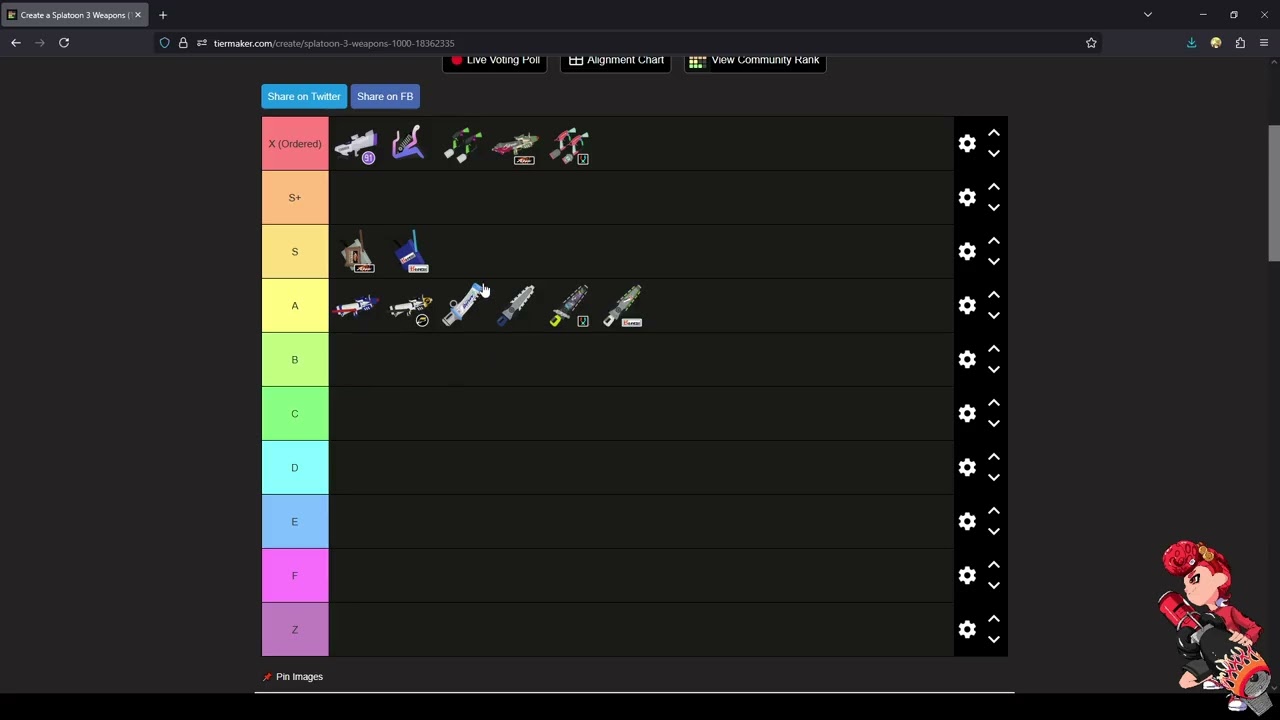Open Alignment Chart

point(616,62)
